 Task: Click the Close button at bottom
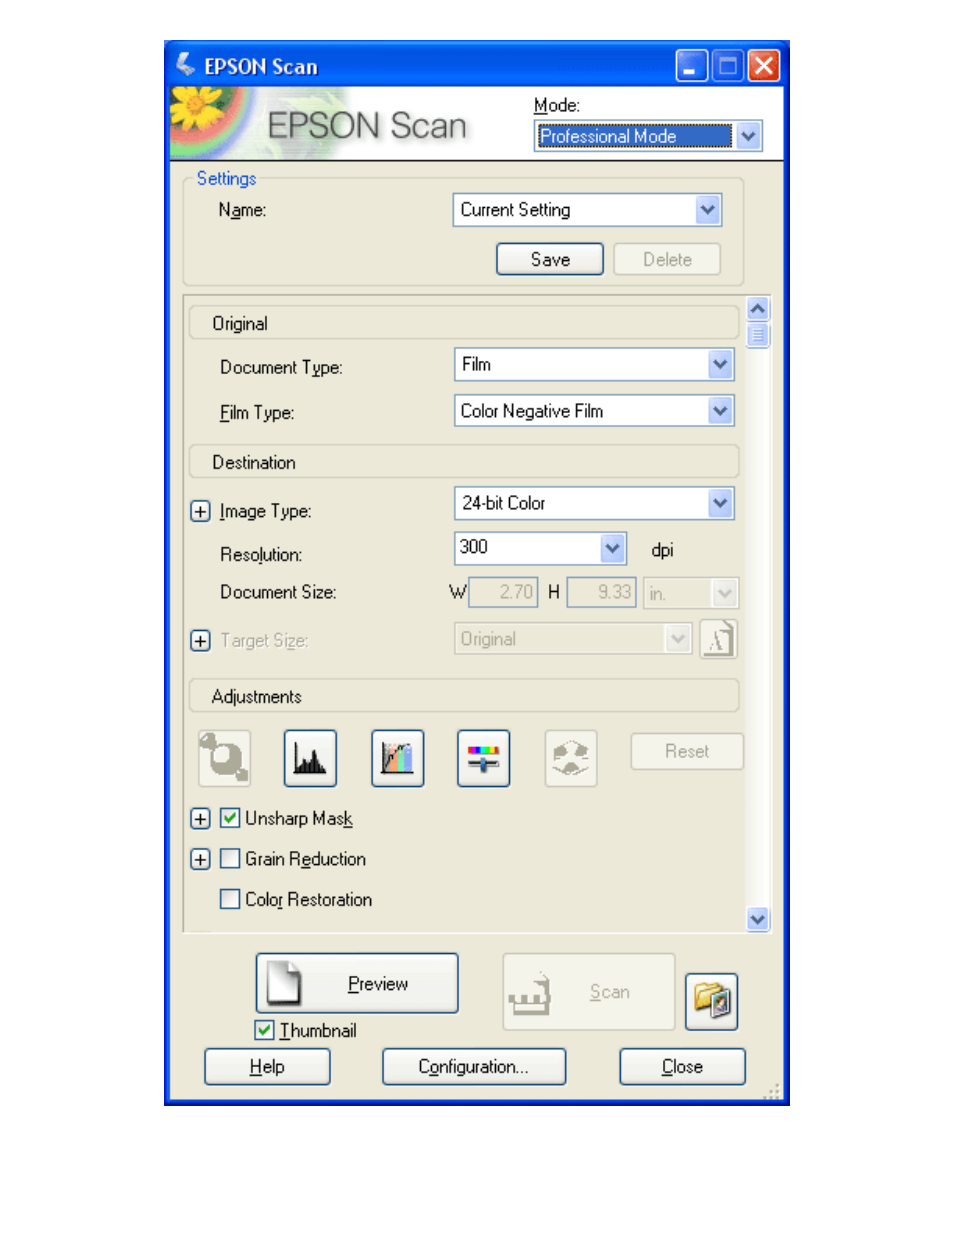tap(682, 1066)
